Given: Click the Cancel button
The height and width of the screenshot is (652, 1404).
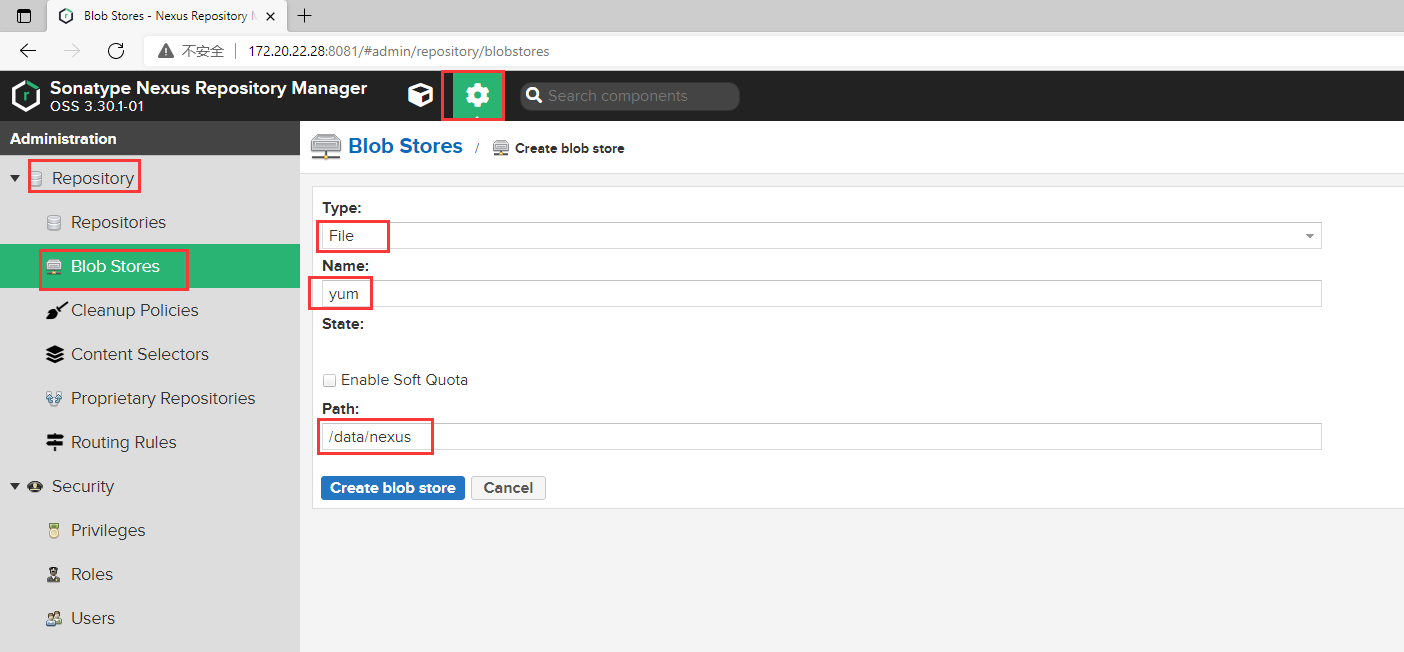Looking at the screenshot, I should (x=508, y=488).
